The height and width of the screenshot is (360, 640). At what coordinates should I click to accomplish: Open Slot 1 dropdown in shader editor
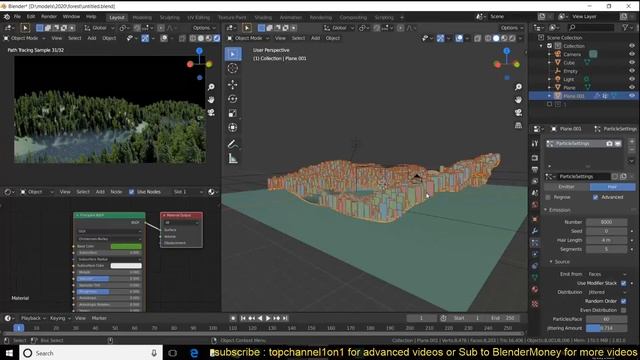click(188, 192)
